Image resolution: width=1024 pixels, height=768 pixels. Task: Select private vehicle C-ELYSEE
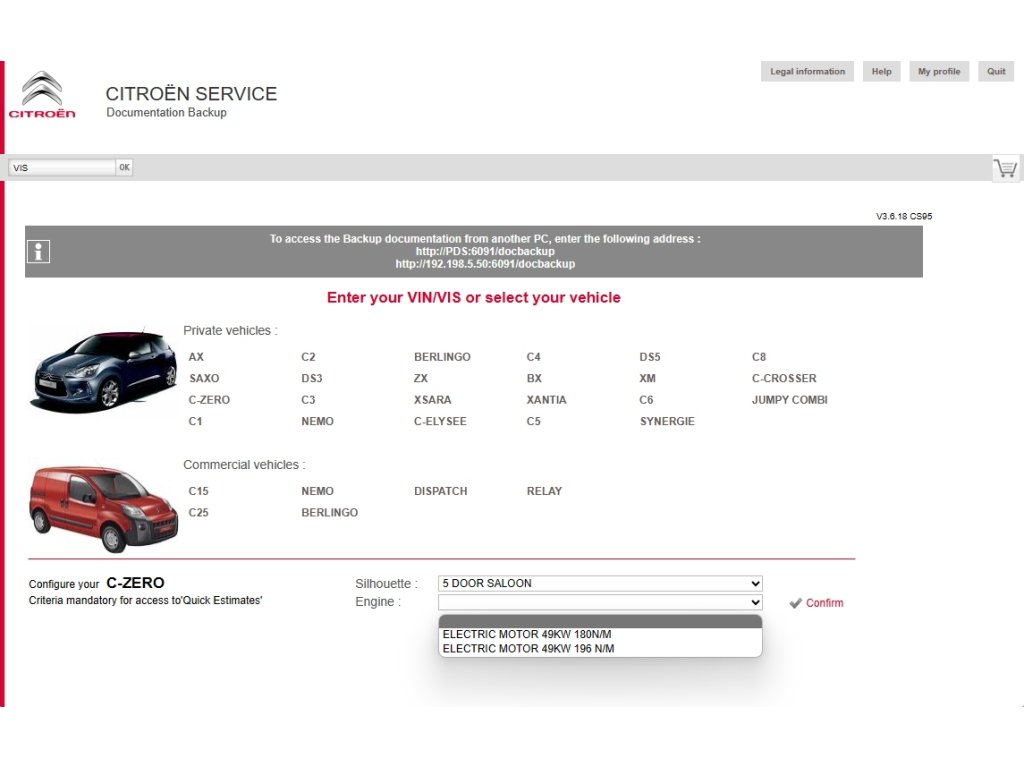440,421
